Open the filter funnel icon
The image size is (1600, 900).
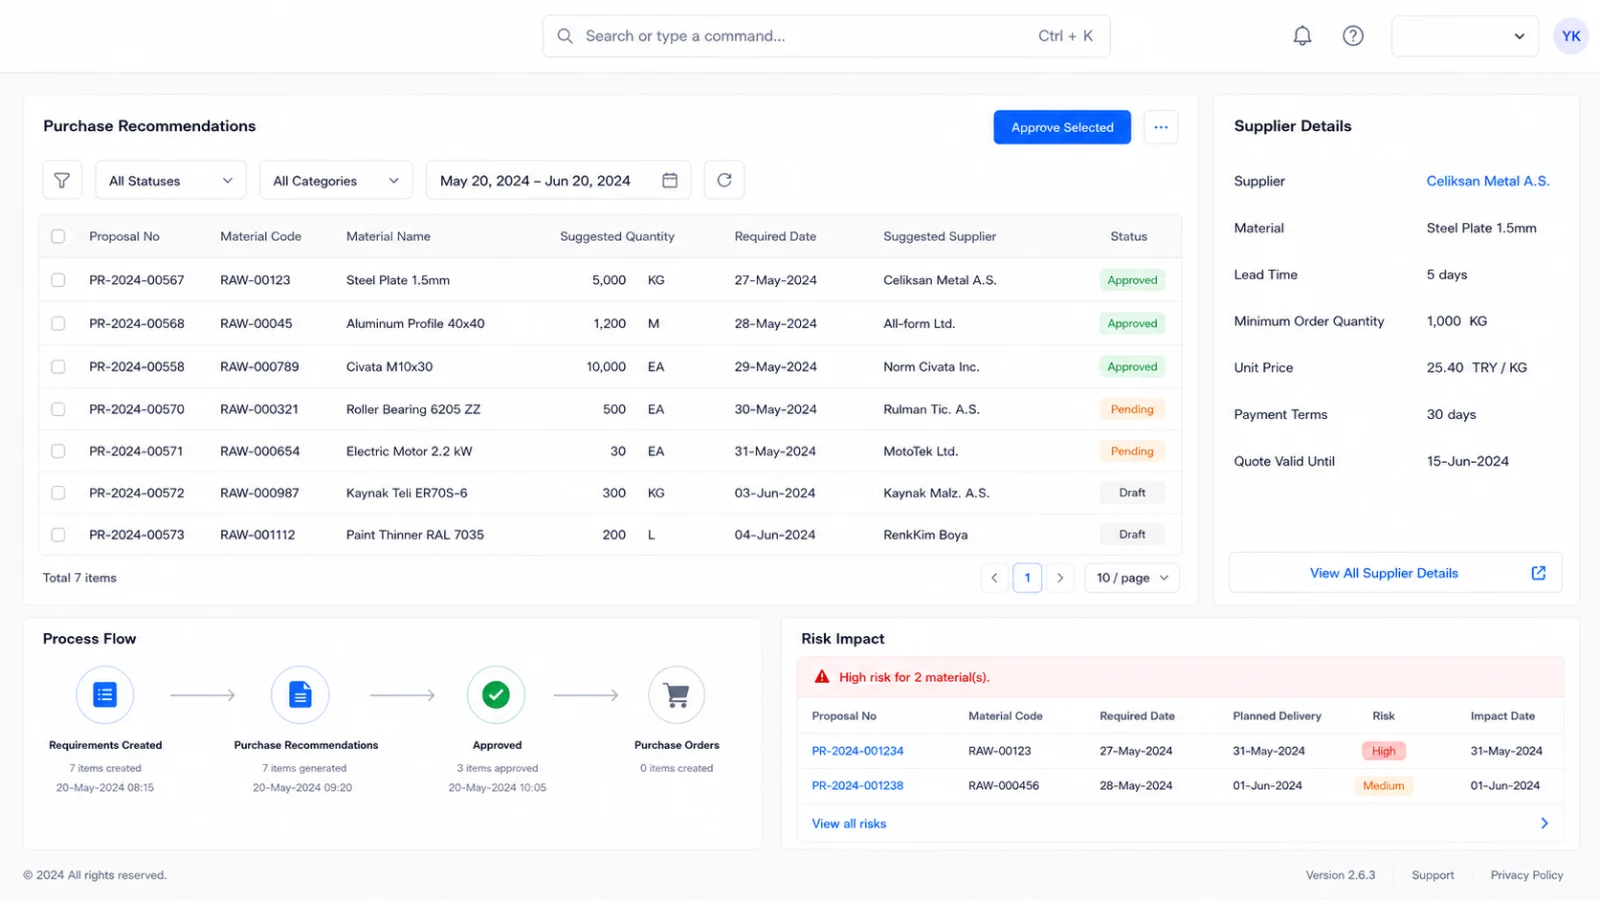click(x=62, y=181)
